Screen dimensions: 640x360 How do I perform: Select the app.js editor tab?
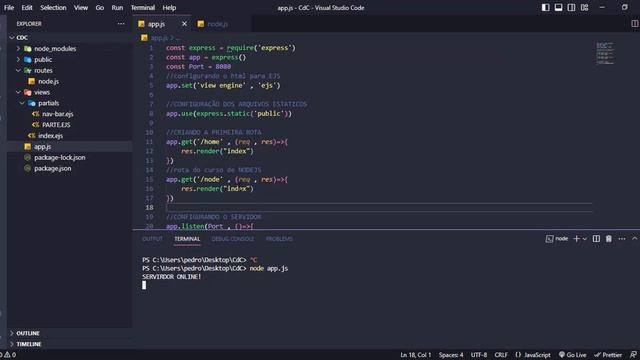coord(162,24)
